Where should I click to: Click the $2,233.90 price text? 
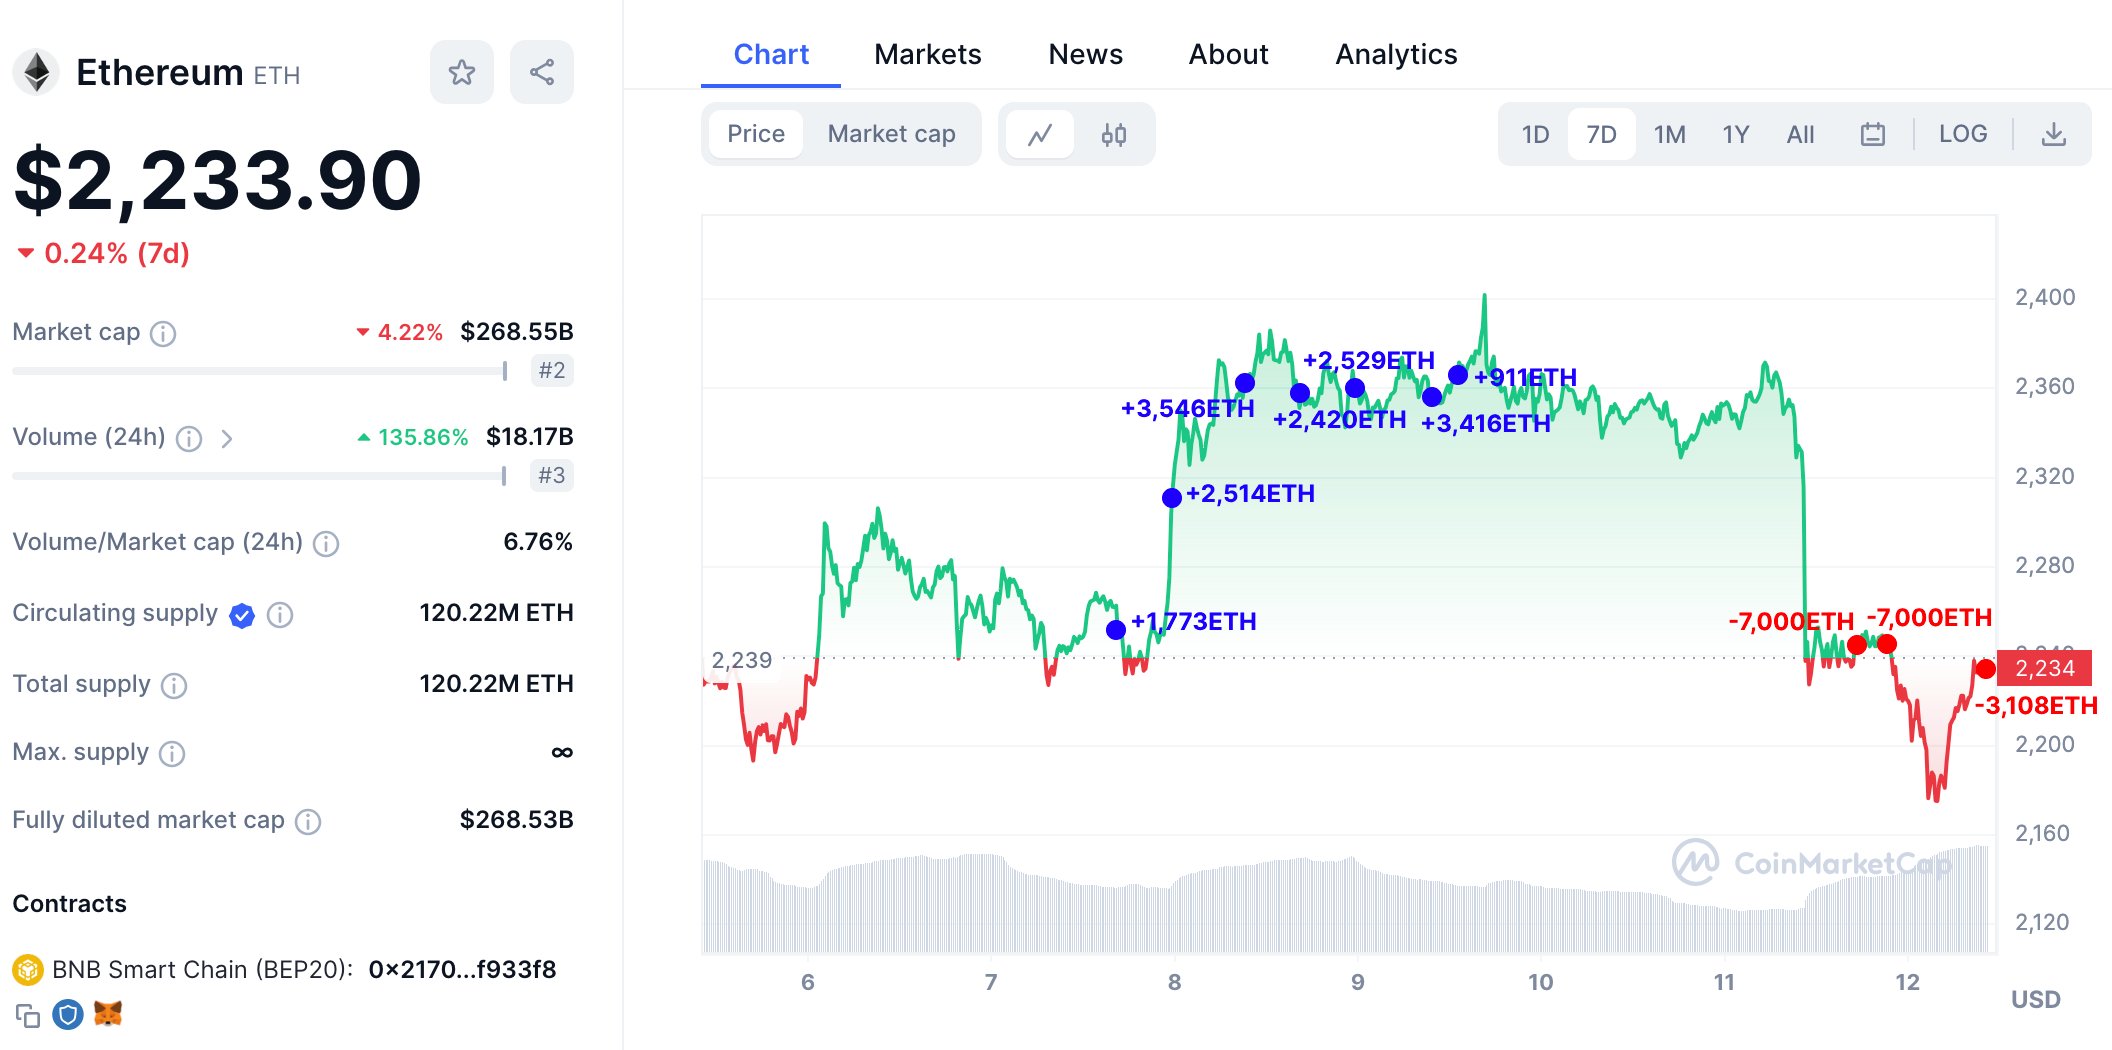pyautogui.click(x=218, y=181)
